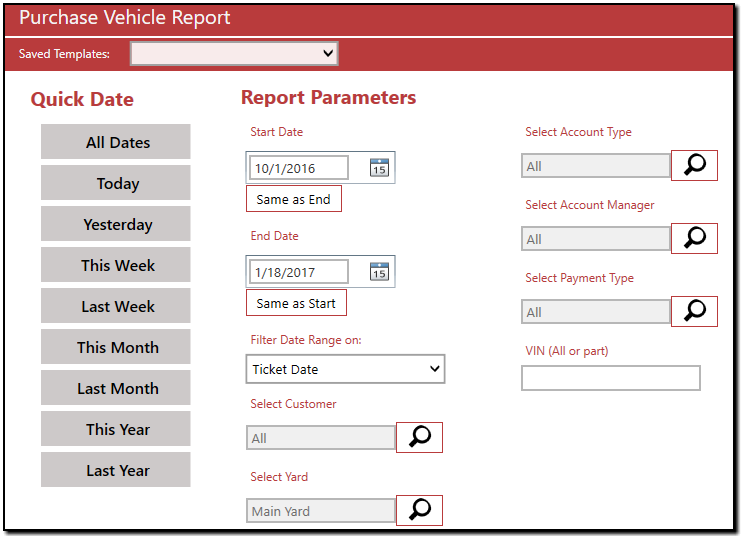Open the Select Account Type search

(x=694, y=166)
